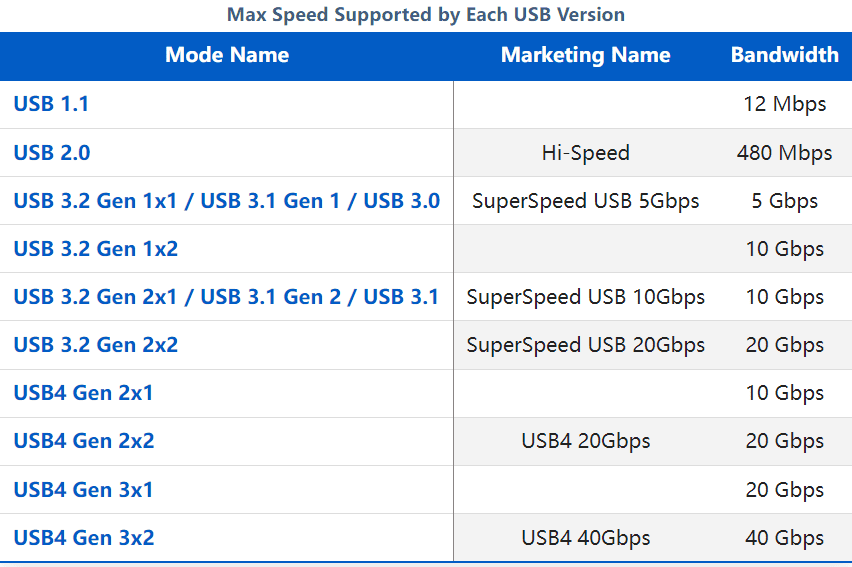Click the USB4 40Gbps marketing cell
852x567 pixels.
(x=585, y=538)
